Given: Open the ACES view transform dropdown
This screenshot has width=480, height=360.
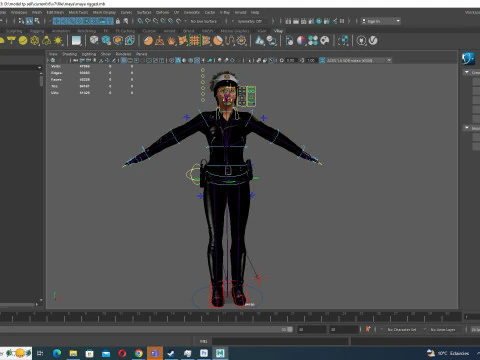Looking at the screenshot, I should [359, 60].
